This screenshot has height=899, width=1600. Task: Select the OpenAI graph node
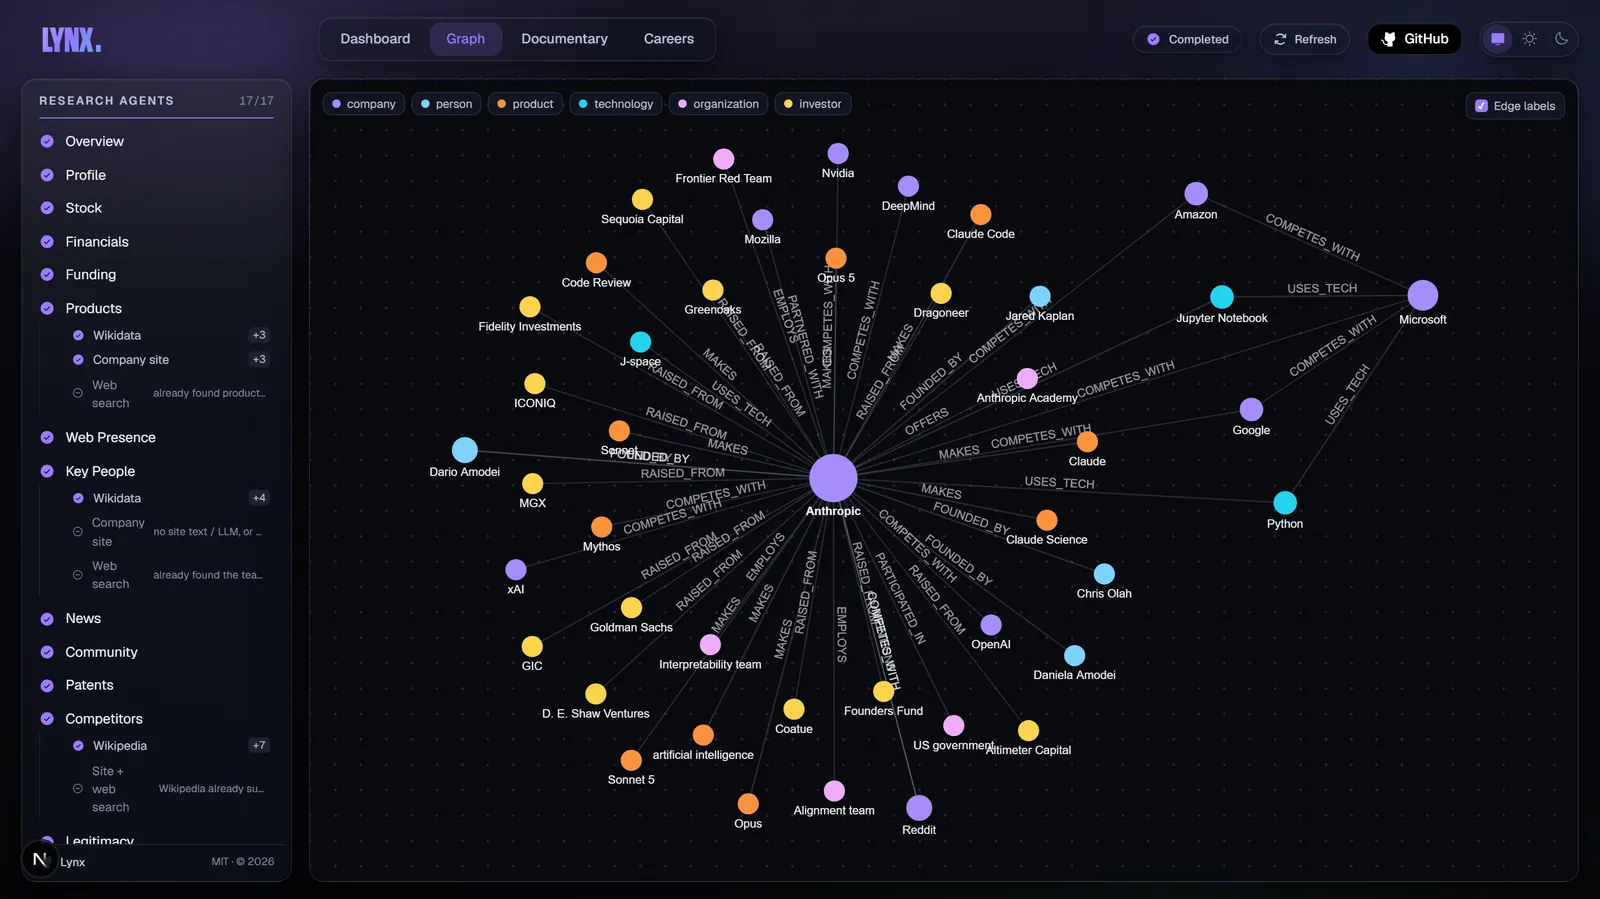991,625
